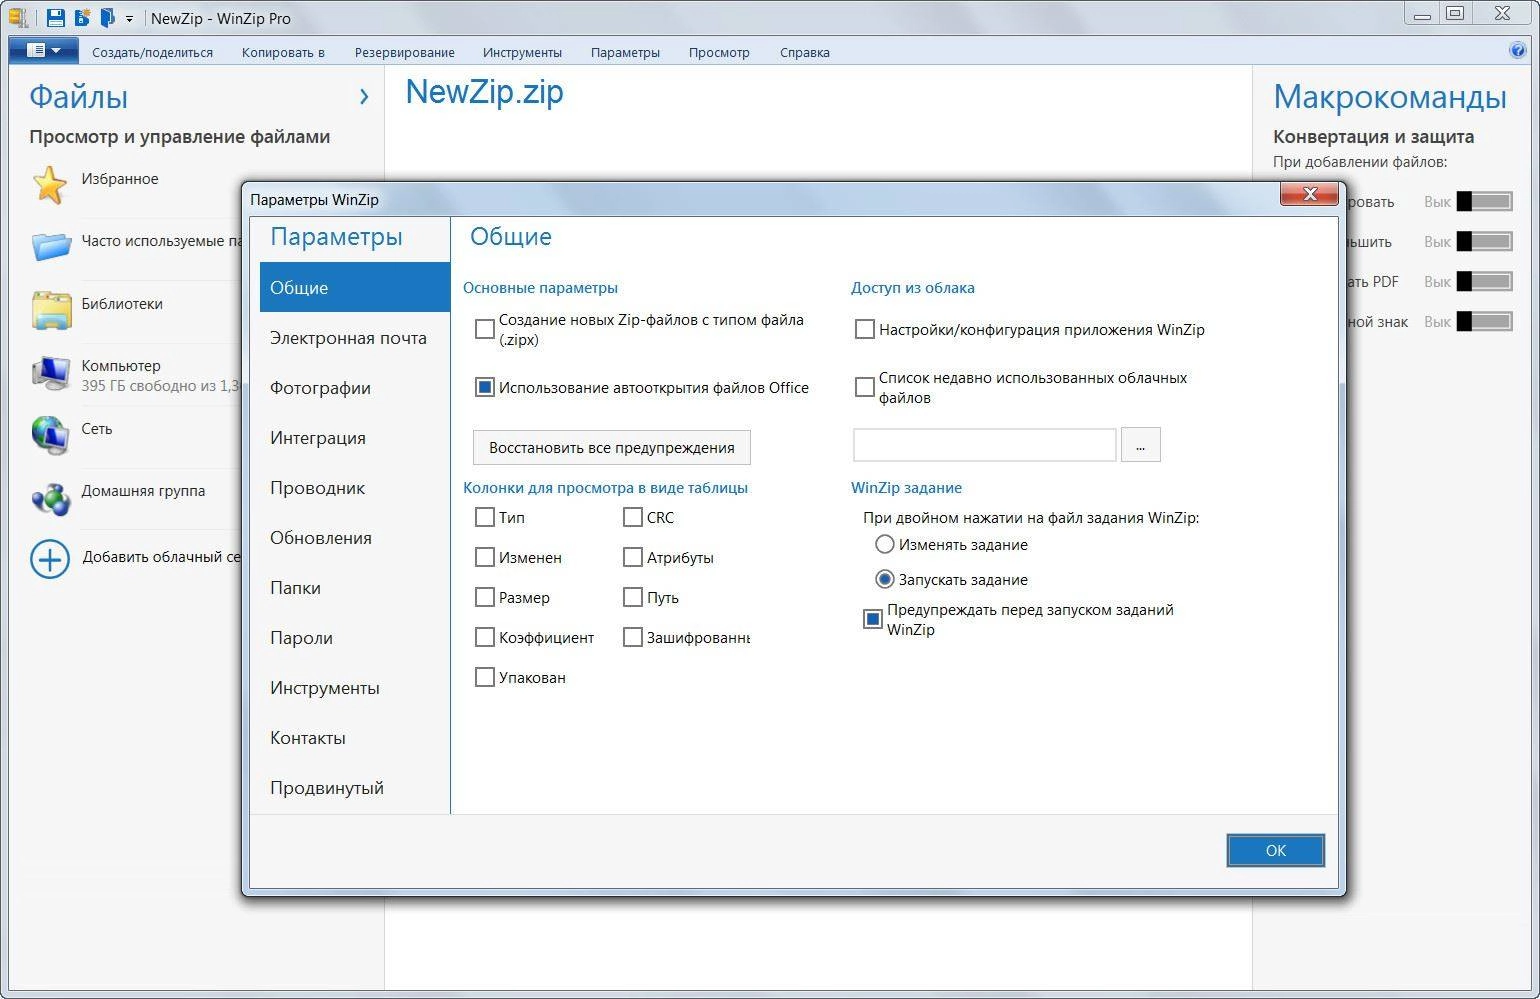The width and height of the screenshot is (1540, 999).
Task: Open the quick access toolbar customize arrow
Action: [x=129, y=18]
